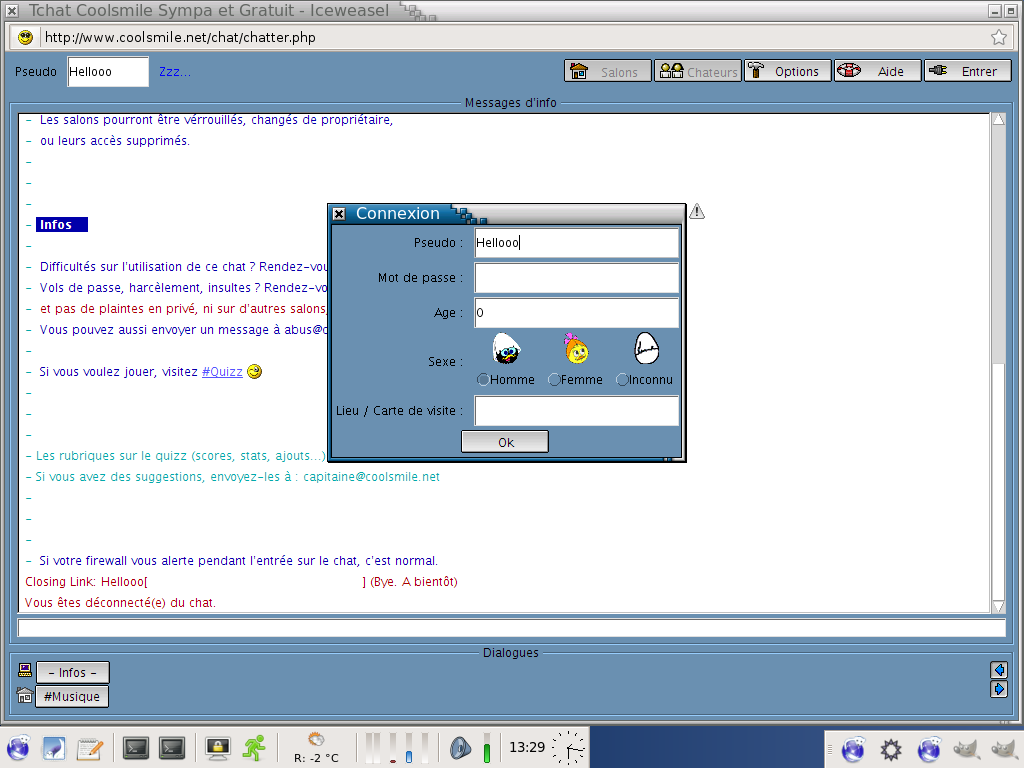Viewport: 1024px width, 768px height.
Task: Click the Infos heading in messages
Action: (61, 225)
